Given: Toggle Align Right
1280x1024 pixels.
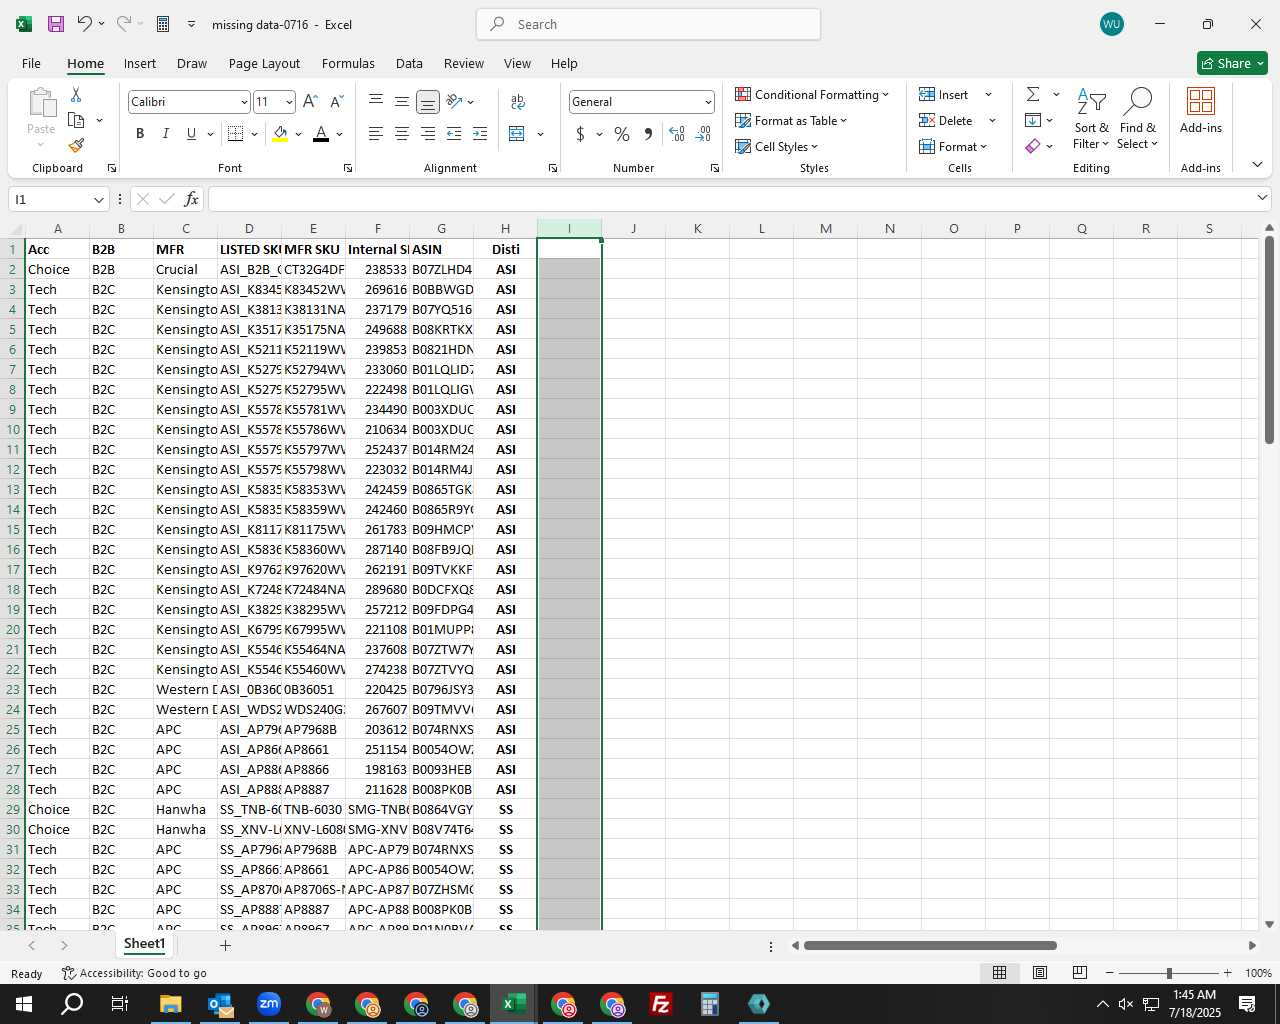Looking at the screenshot, I should 428,134.
